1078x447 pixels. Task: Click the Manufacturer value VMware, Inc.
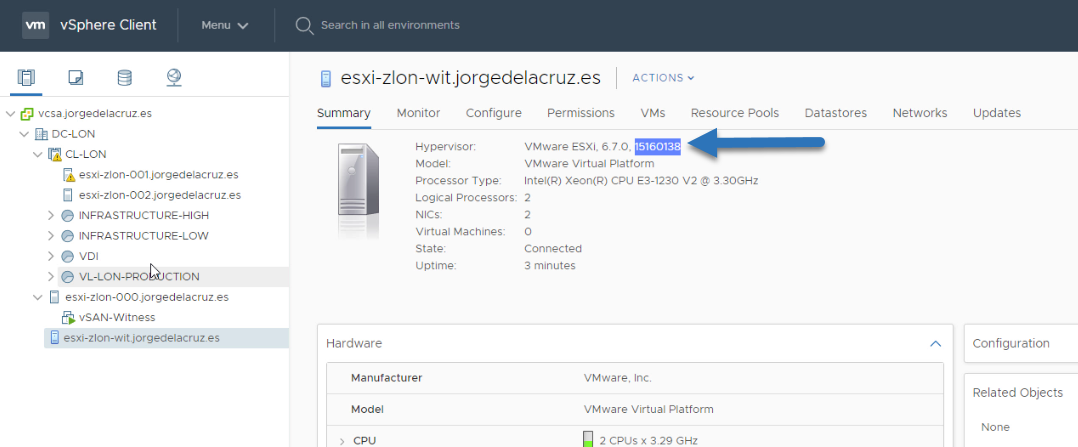click(x=617, y=378)
